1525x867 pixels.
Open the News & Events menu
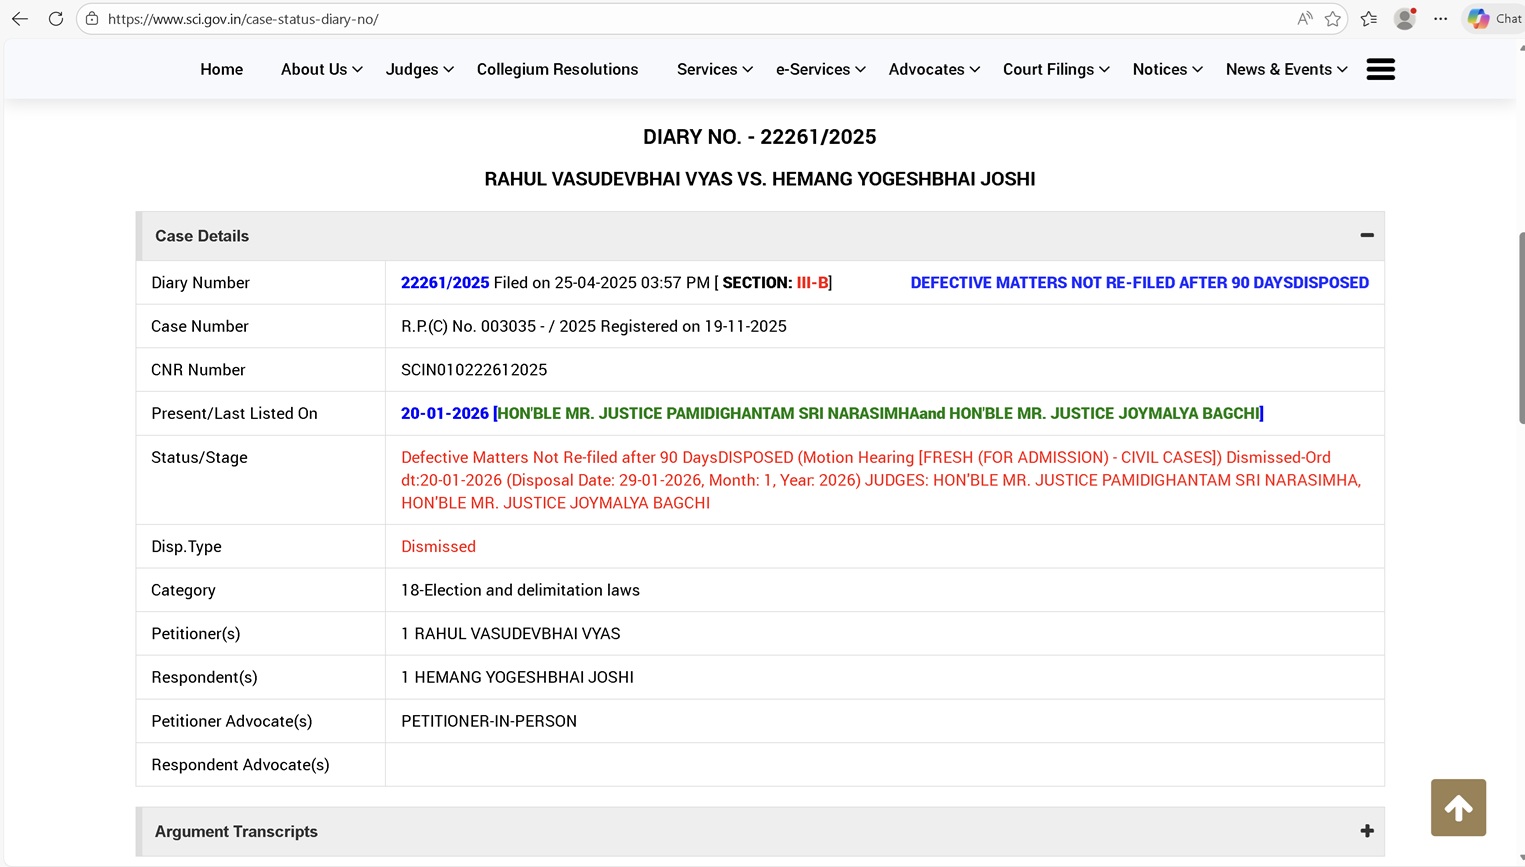1286,69
